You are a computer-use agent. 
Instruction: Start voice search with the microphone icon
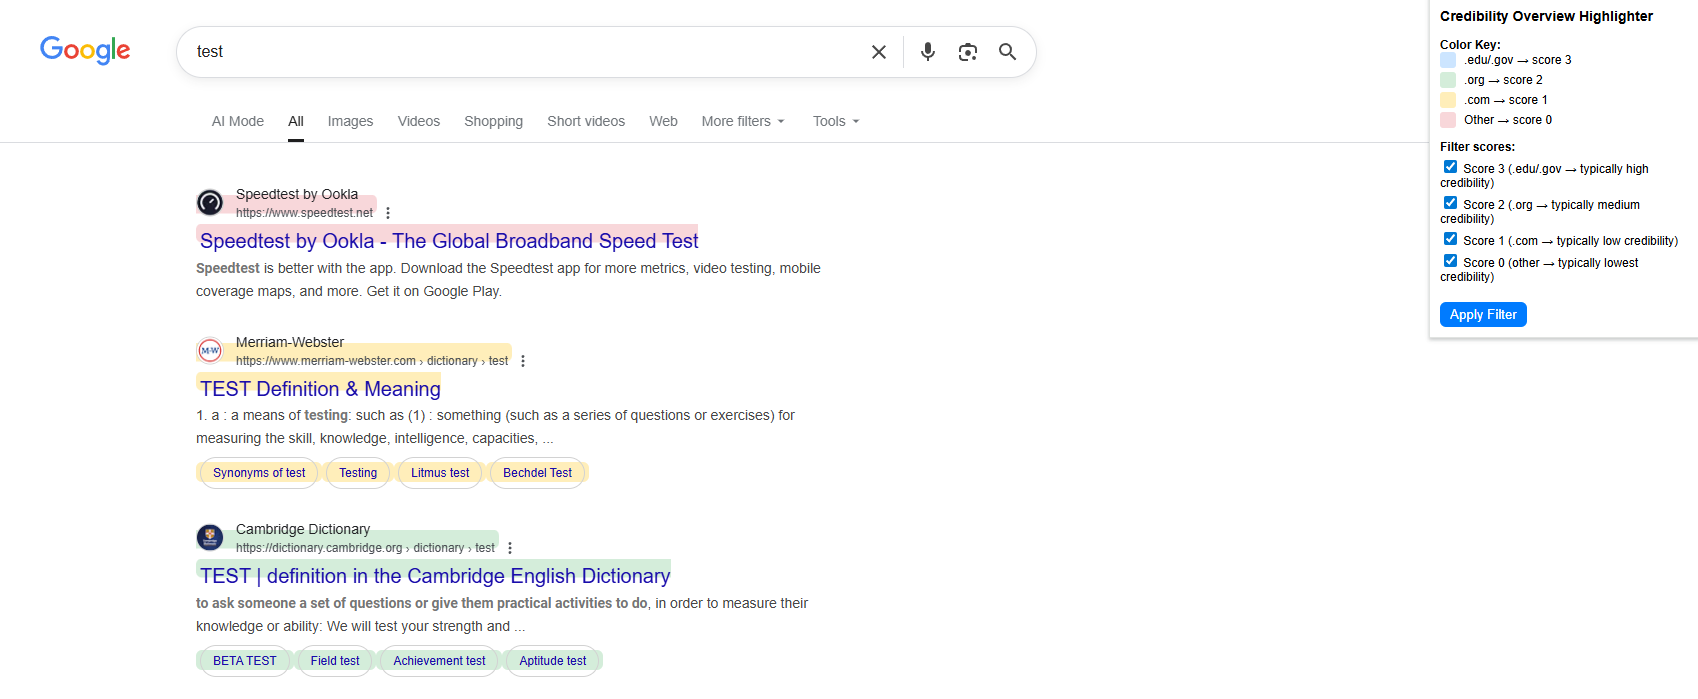928,52
